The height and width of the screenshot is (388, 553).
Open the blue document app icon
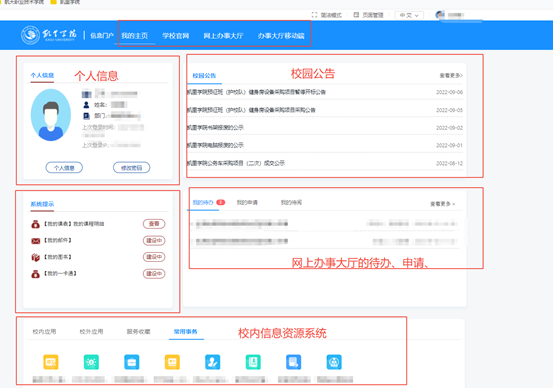(293, 362)
